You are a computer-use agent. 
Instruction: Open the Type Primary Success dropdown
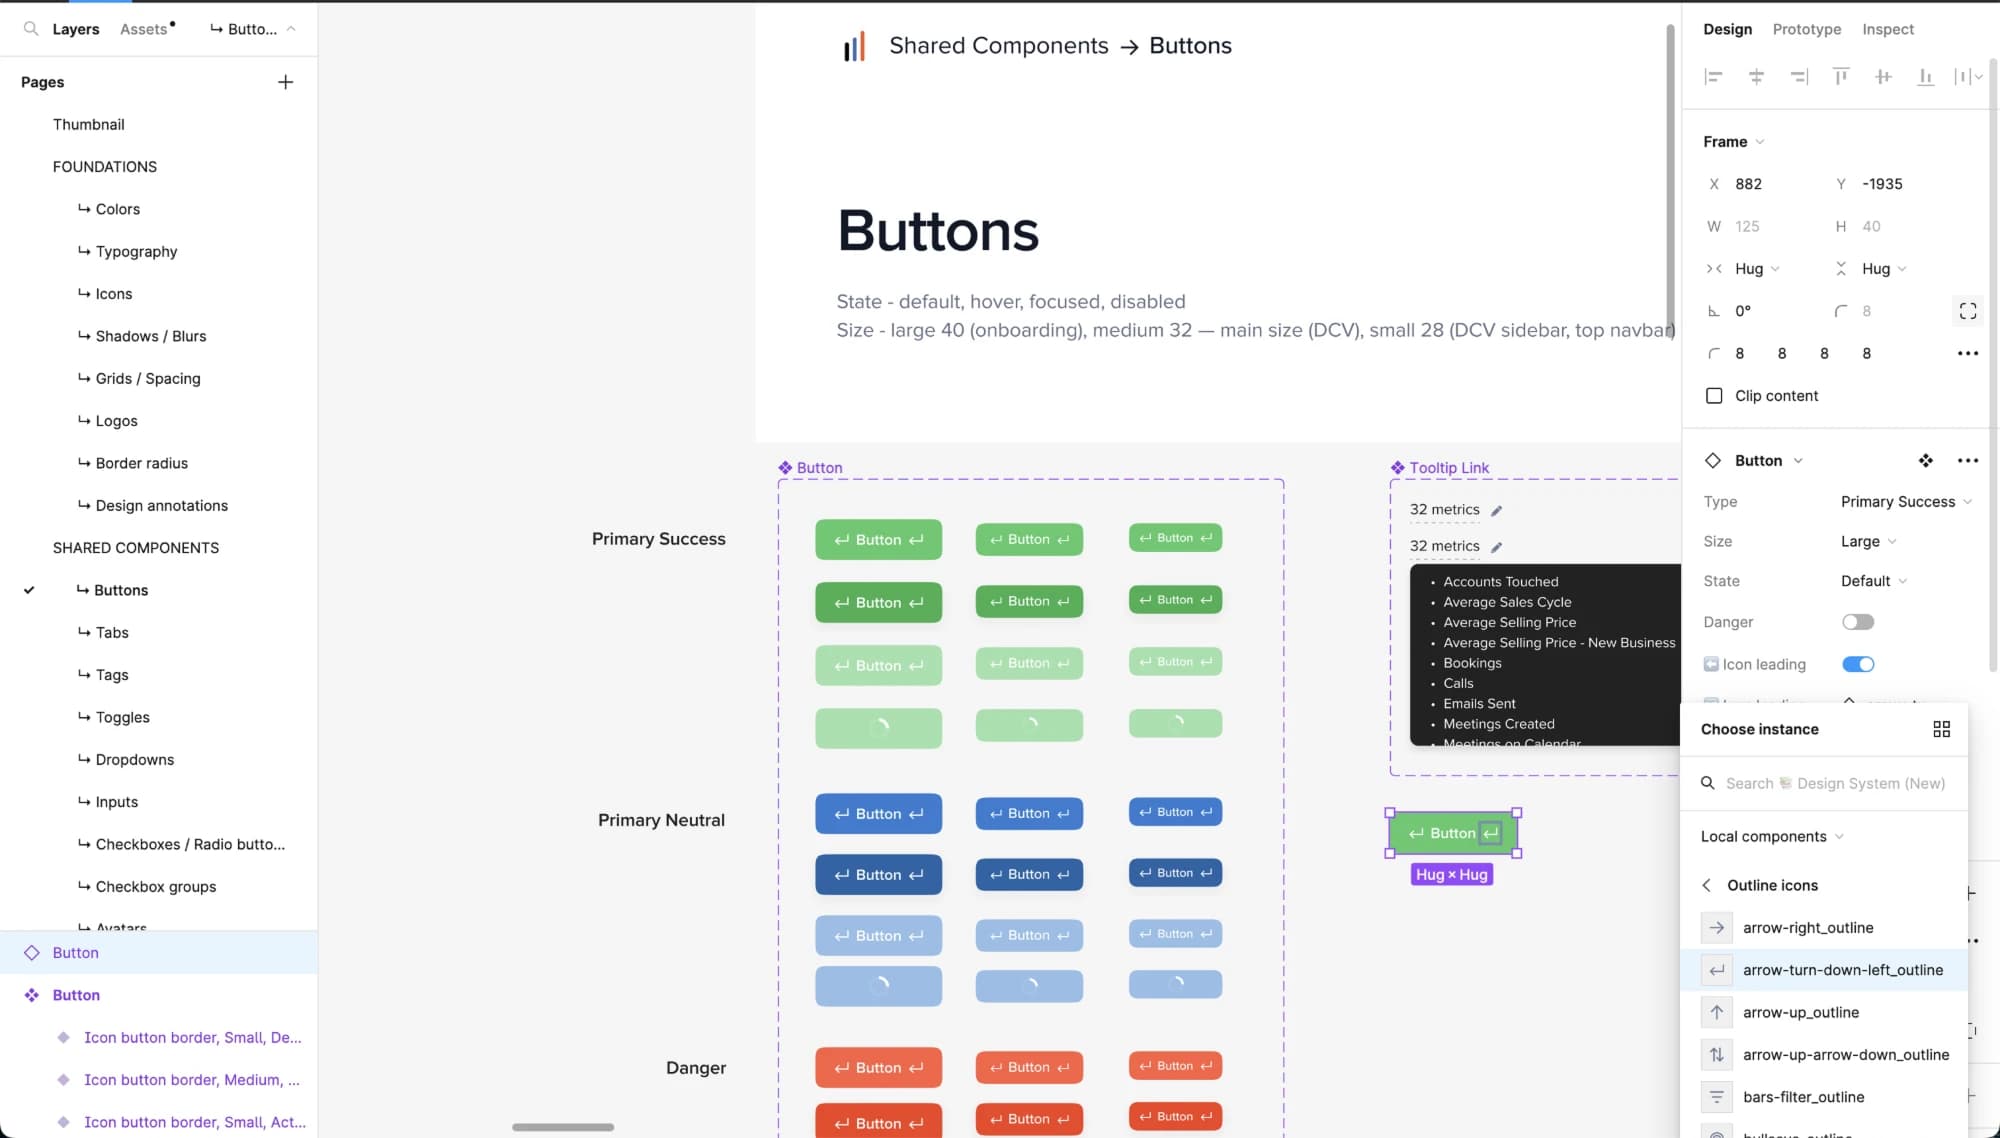[x=1906, y=501]
